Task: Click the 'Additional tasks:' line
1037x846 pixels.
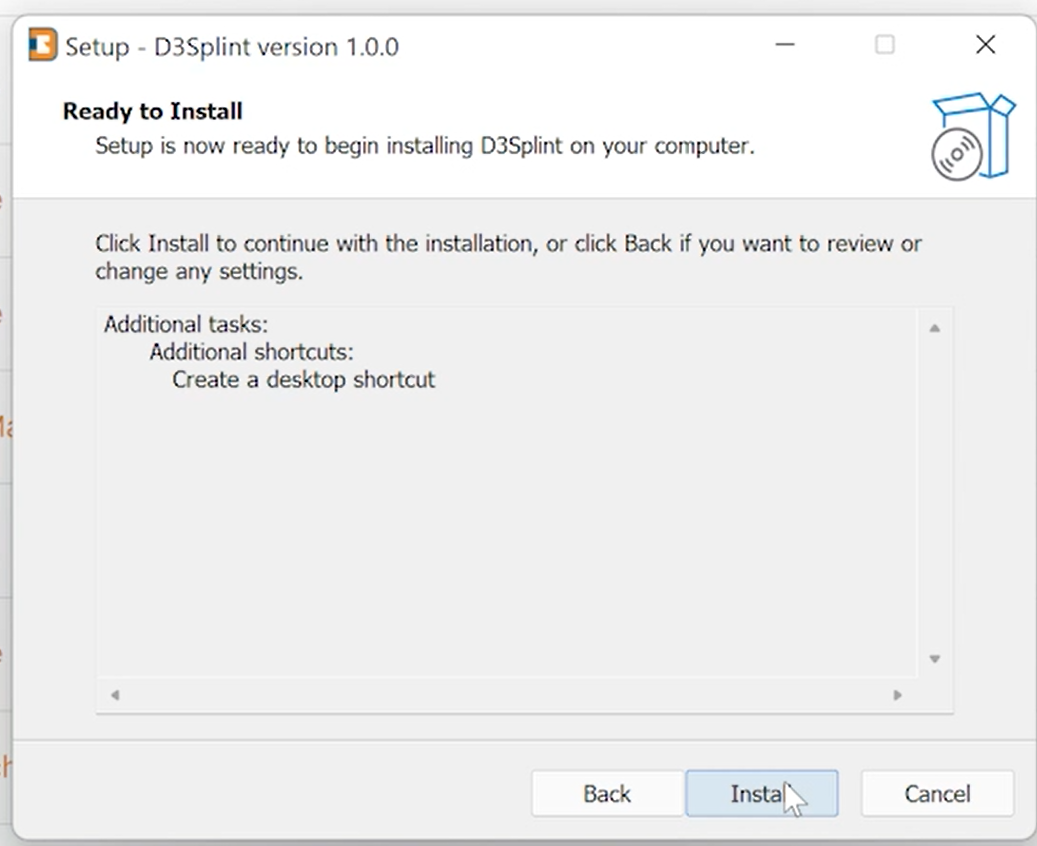Action: 186,324
